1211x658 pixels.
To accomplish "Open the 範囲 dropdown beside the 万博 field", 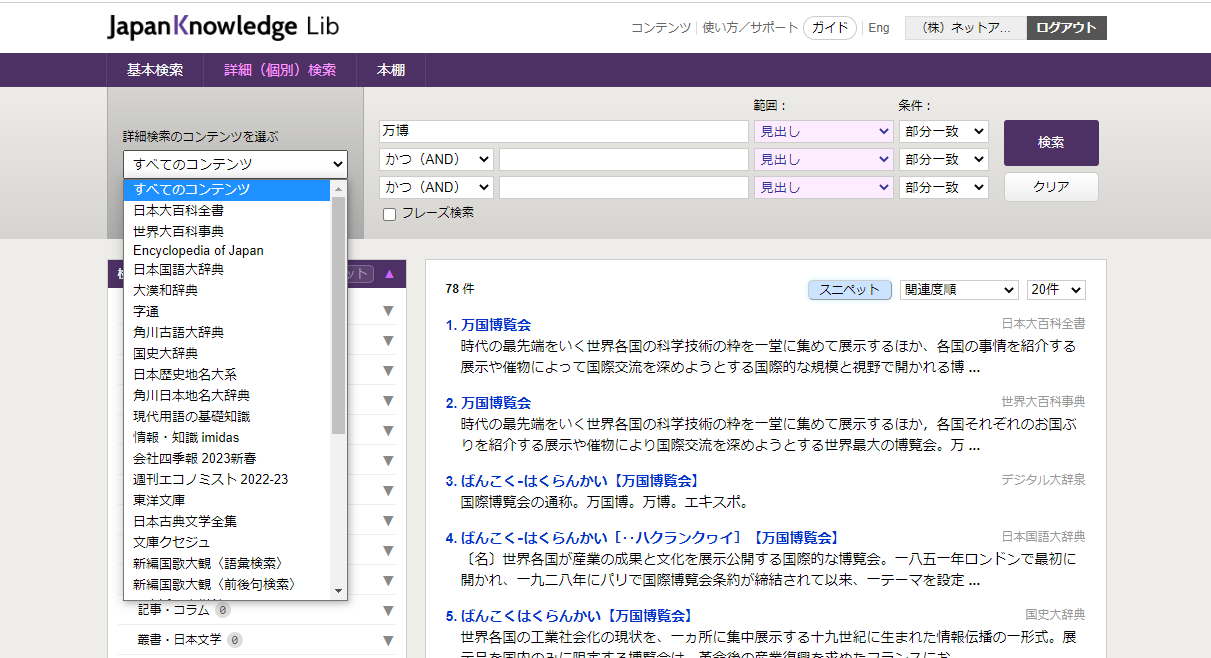I will 823,131.
